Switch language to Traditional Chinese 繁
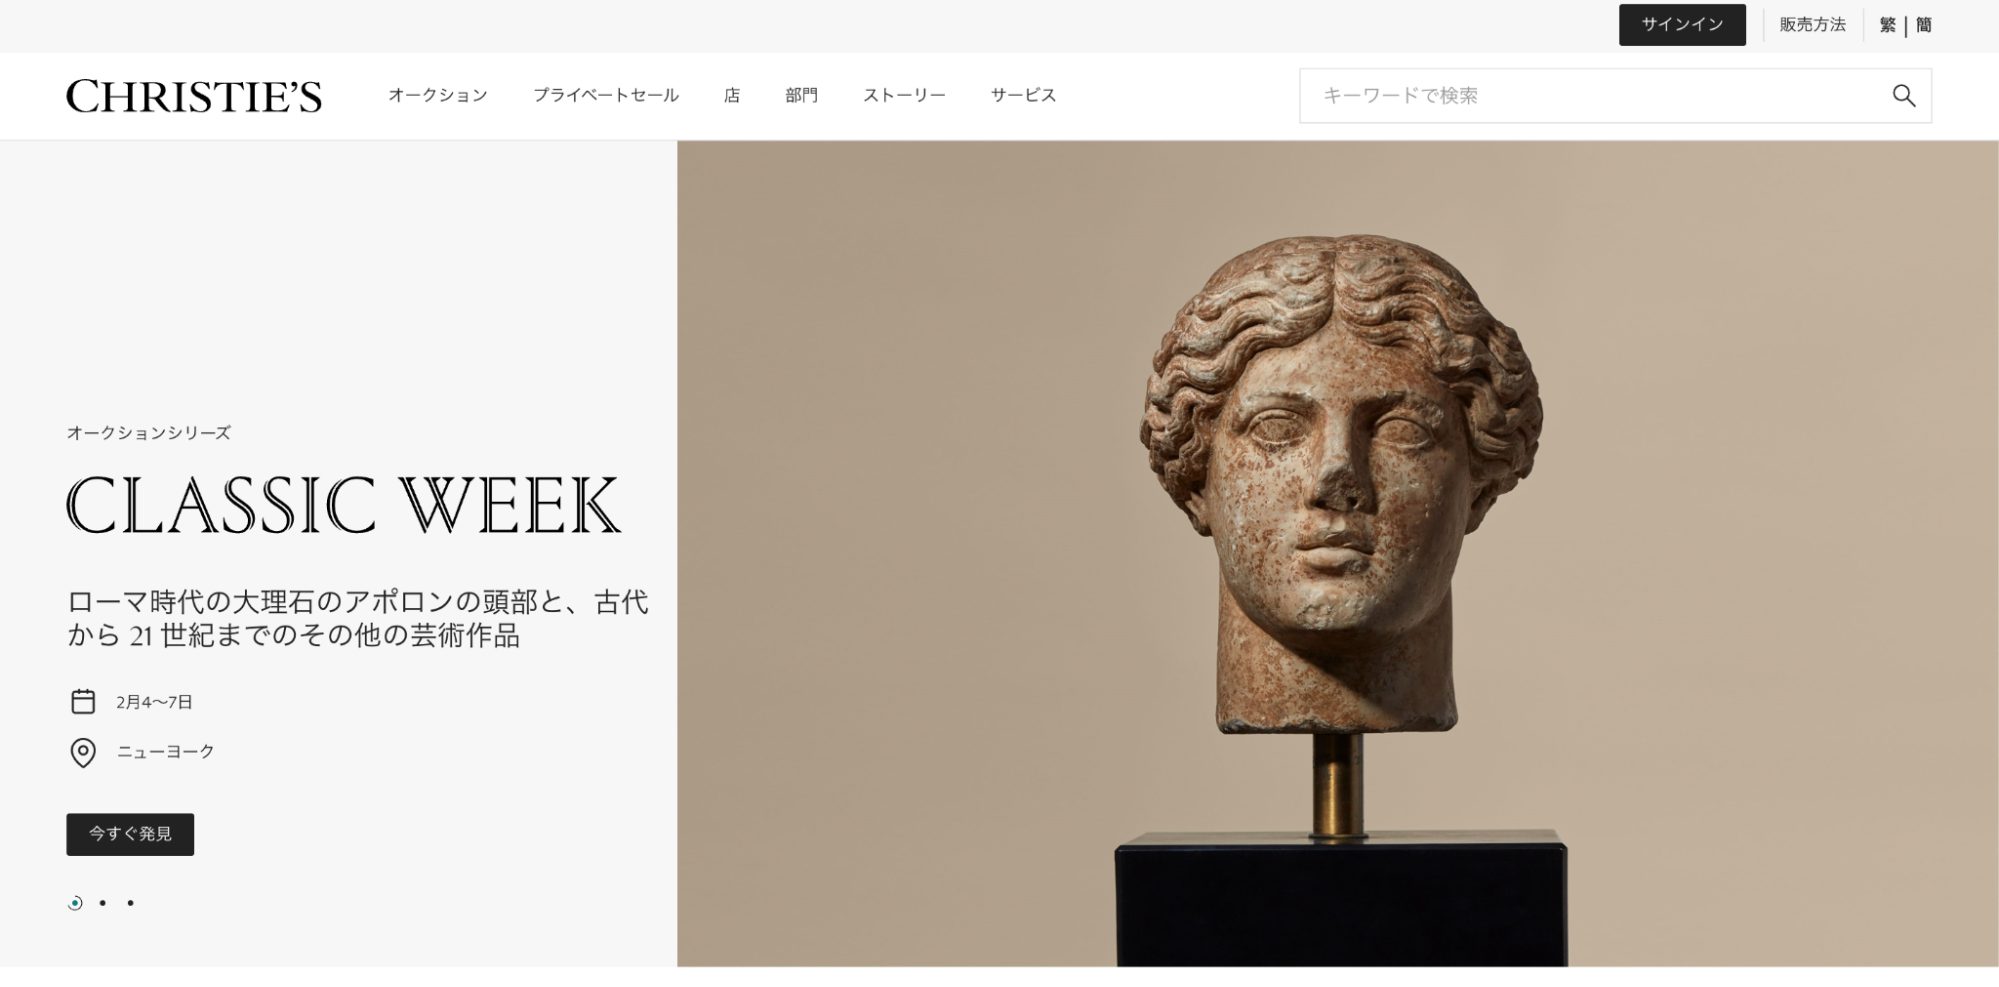The image size is (1999, 987). [1887, 25]
